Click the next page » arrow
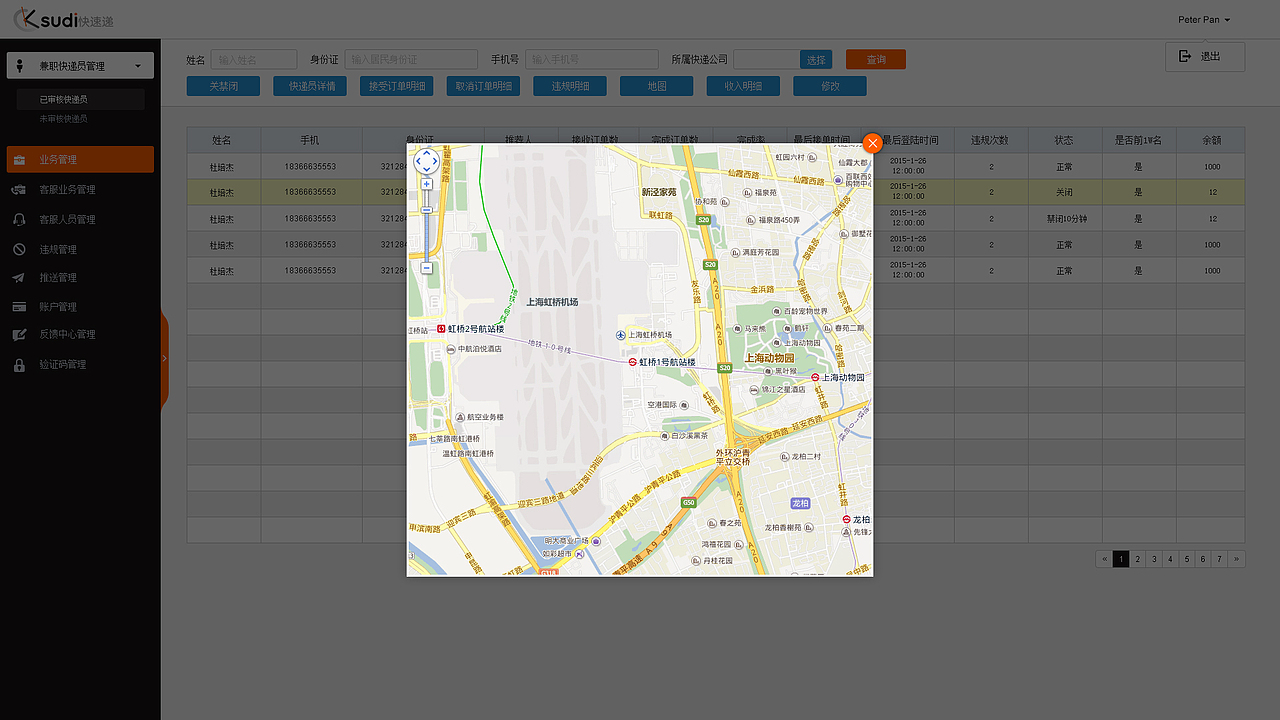The height and width of the screenshot is (720, 1280). point(1237,559)
